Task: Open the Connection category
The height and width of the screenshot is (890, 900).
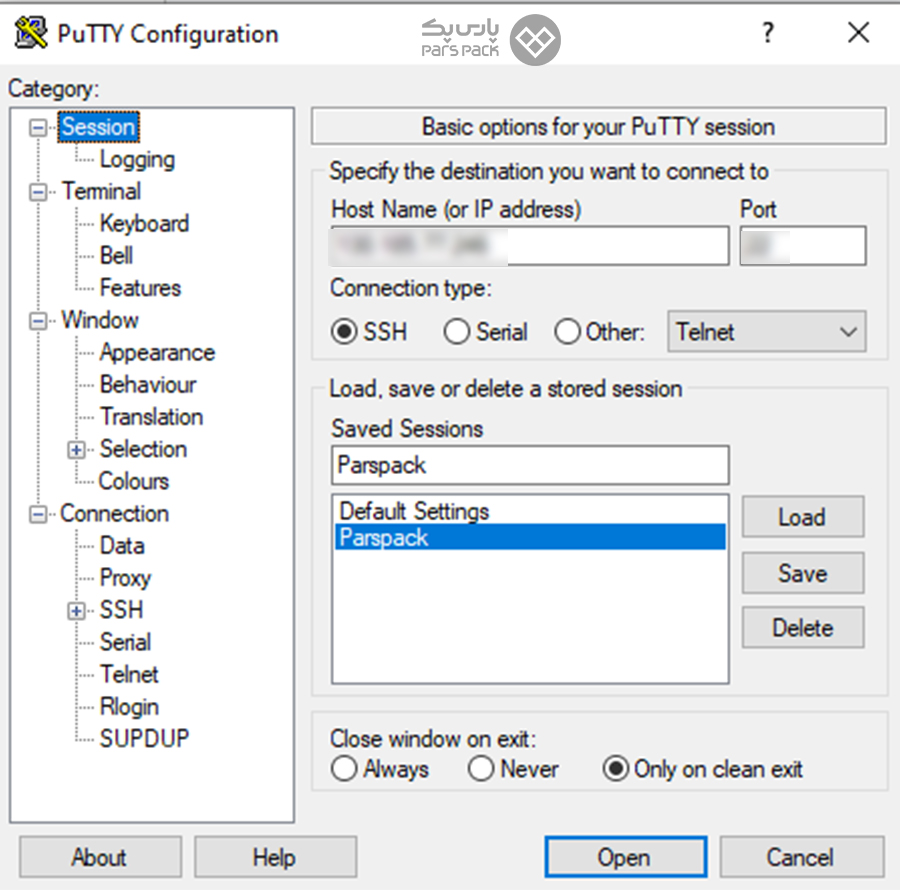Action: (115, 514)
